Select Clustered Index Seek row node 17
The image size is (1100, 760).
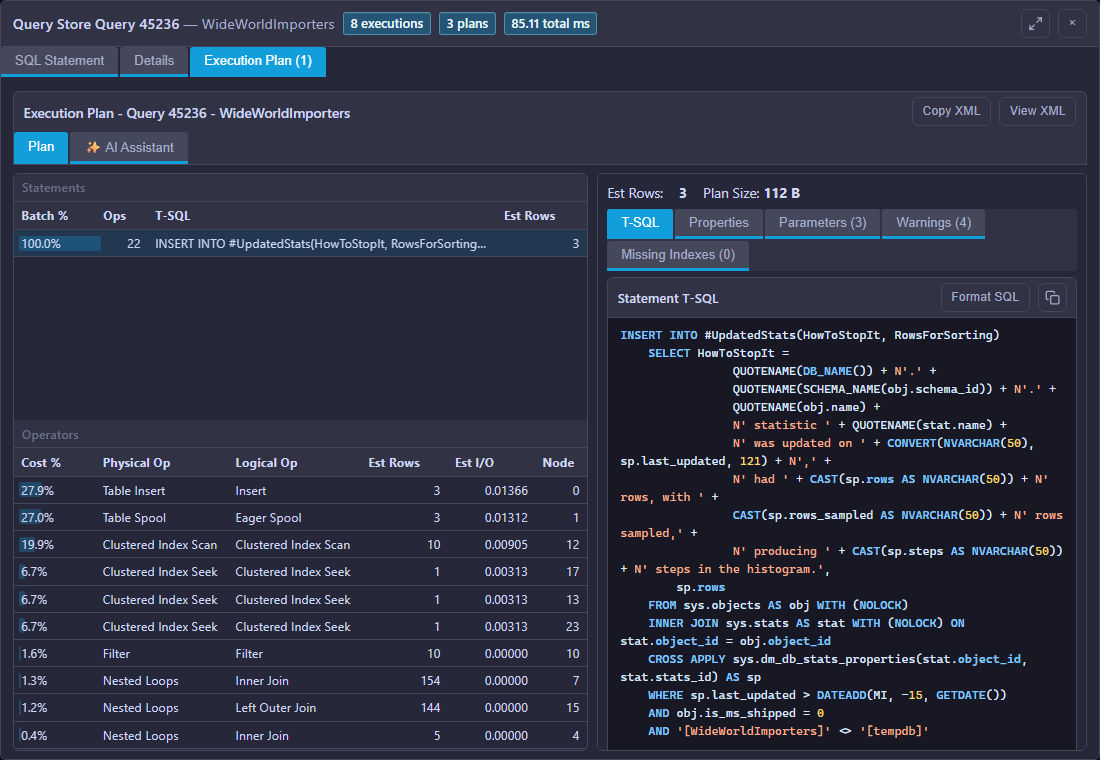300,572
